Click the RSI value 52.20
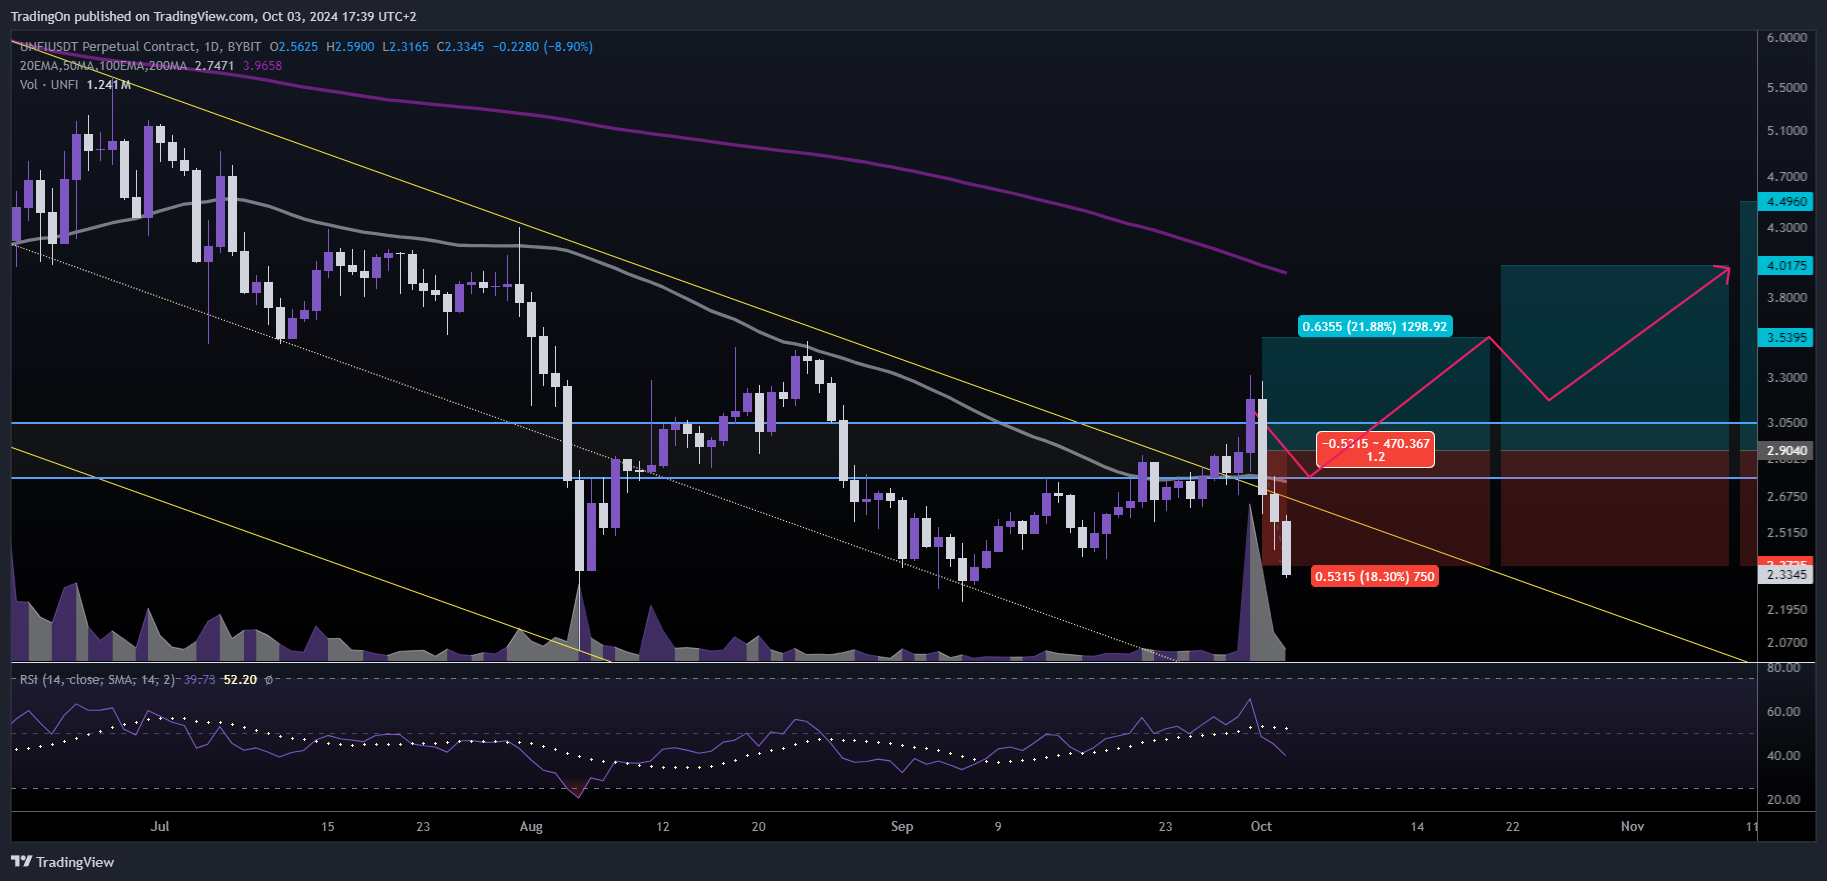Screen dimensions: 1827x881 click(240, 680)
